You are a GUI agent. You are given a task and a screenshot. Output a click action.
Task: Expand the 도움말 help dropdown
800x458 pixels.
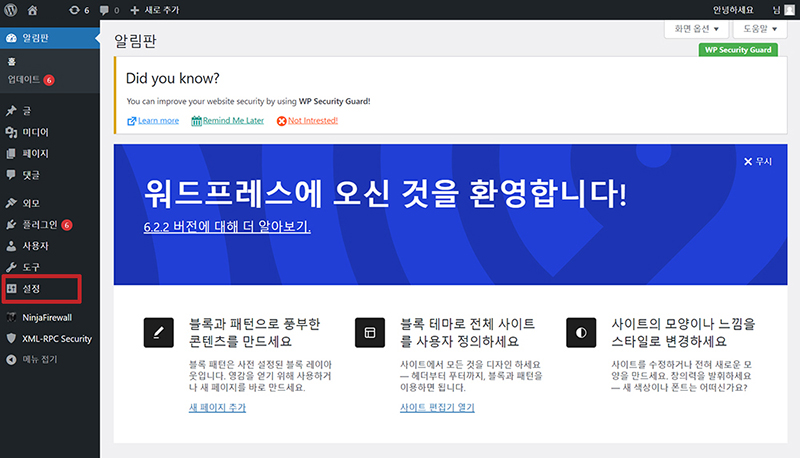click(x=760, y=29)
